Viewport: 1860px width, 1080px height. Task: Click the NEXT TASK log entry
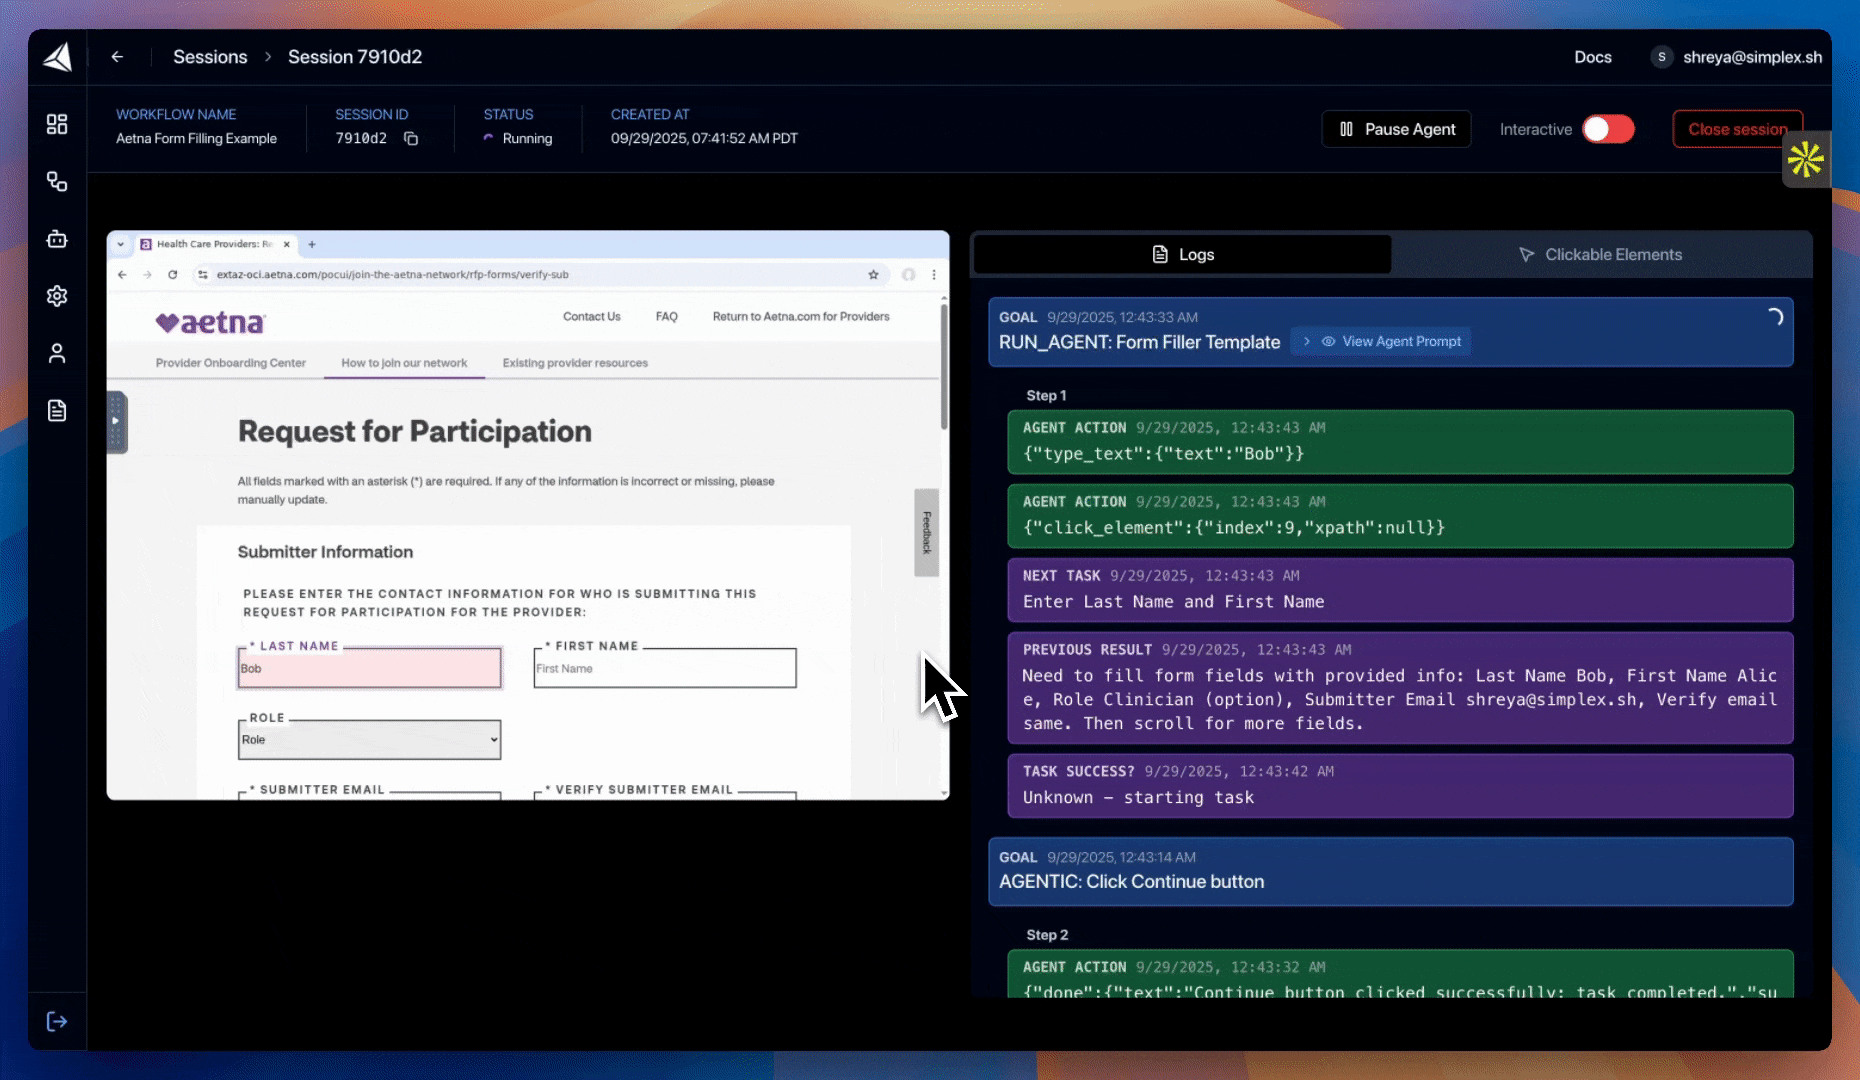point(1400,590)
